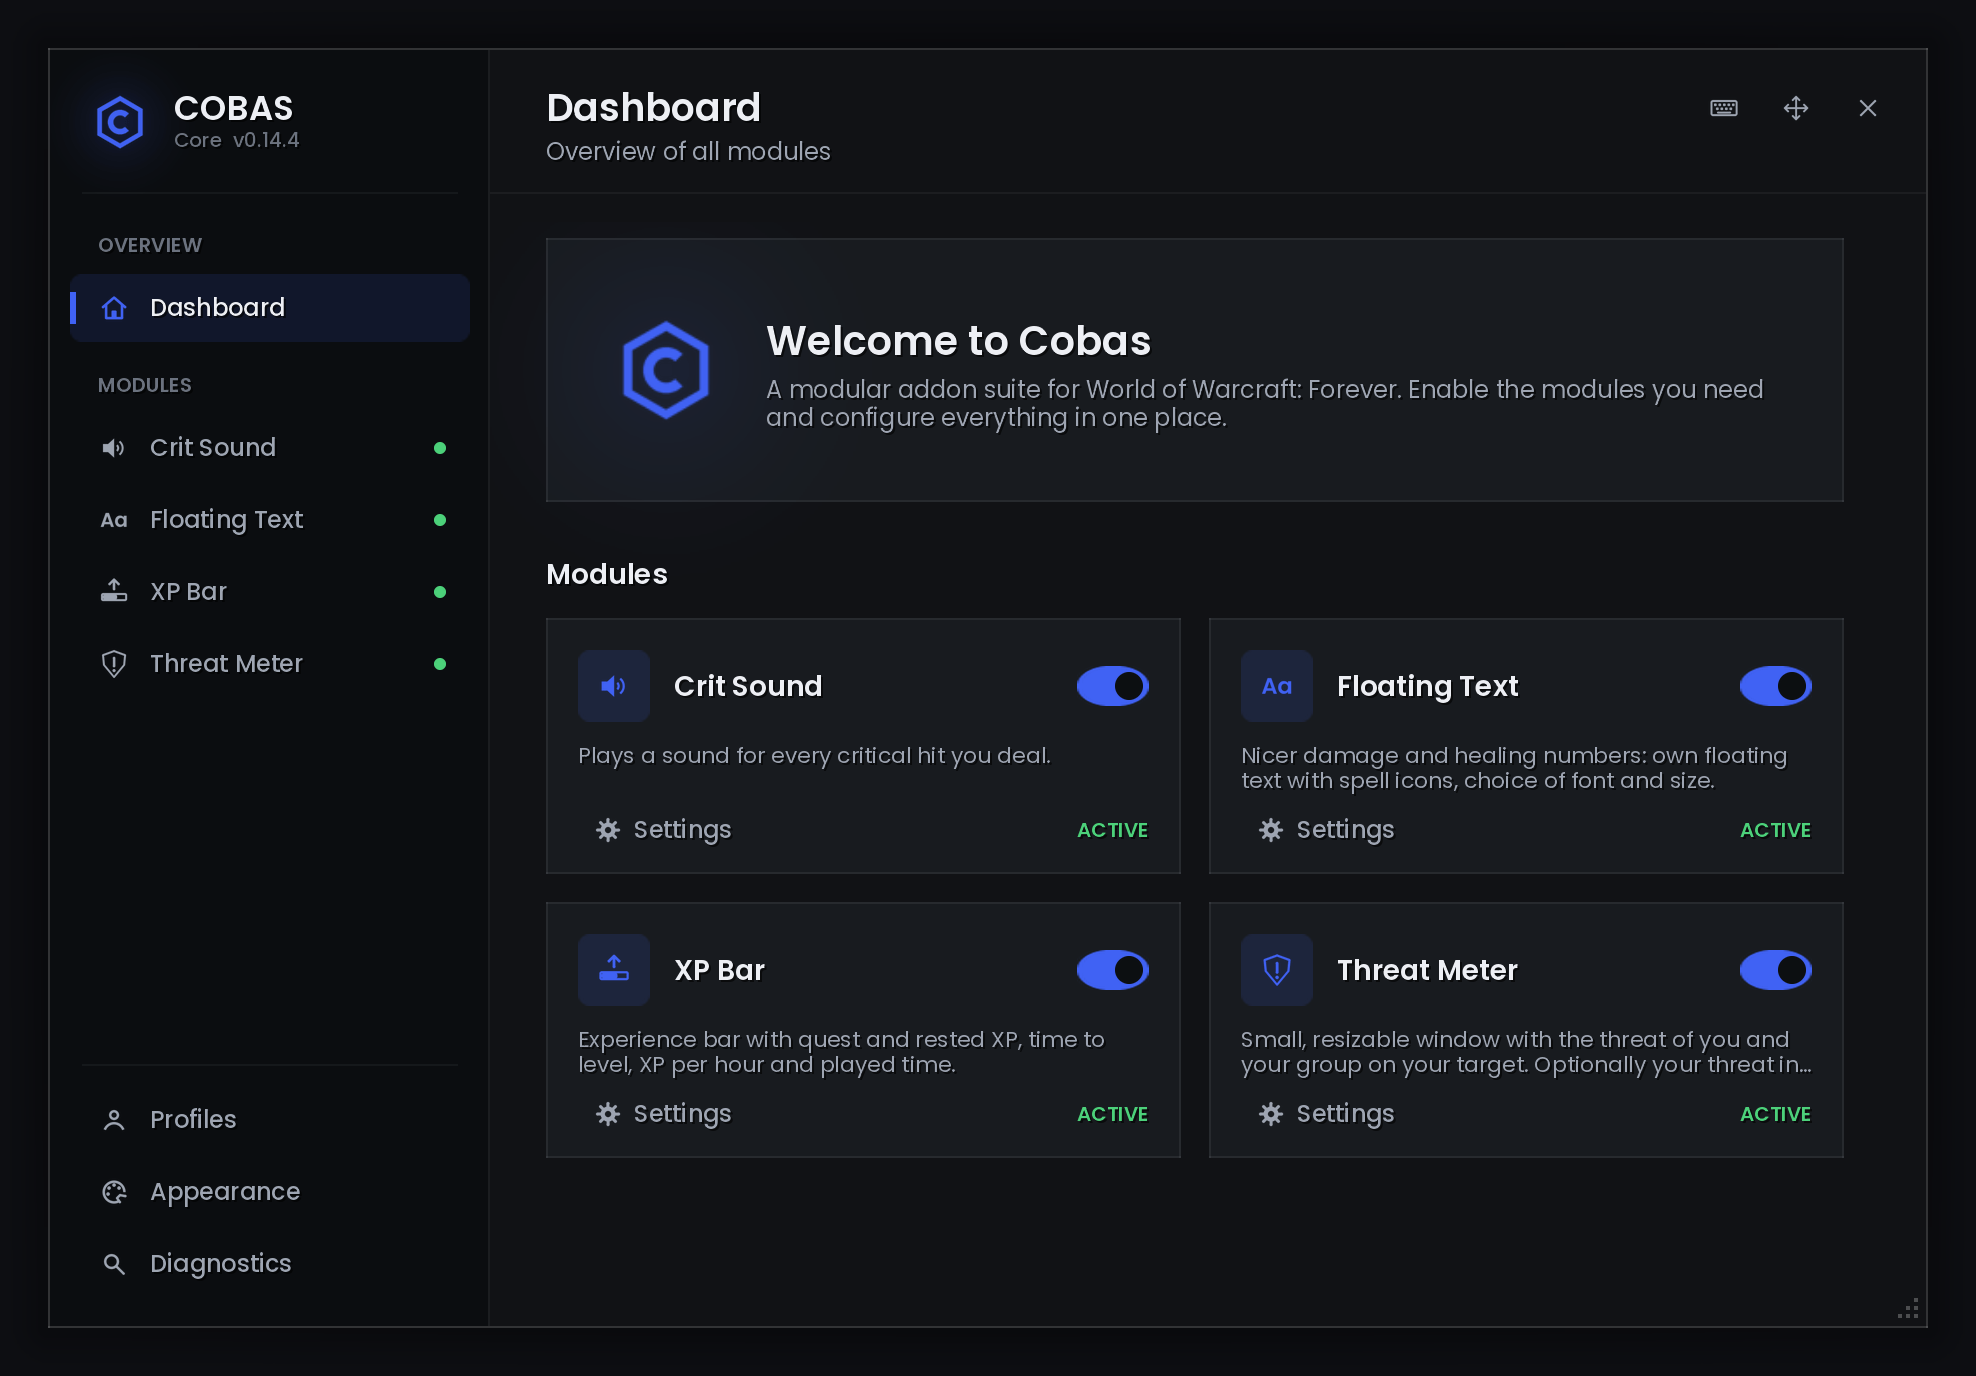Click the XP Bar card icon

(614, 970)
